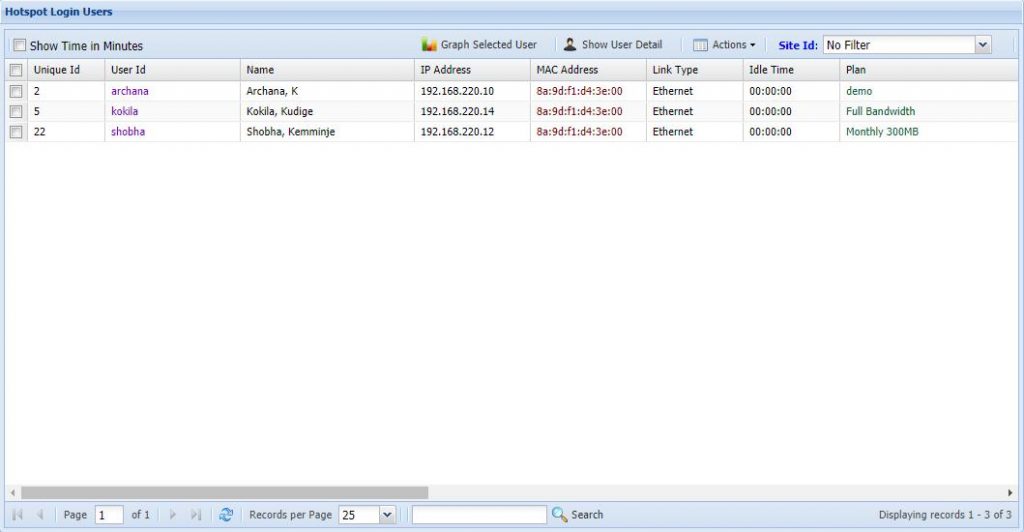Select the checkbox for user archana
The width and height of the screenshot is (1024, 532).
(16, 91)
